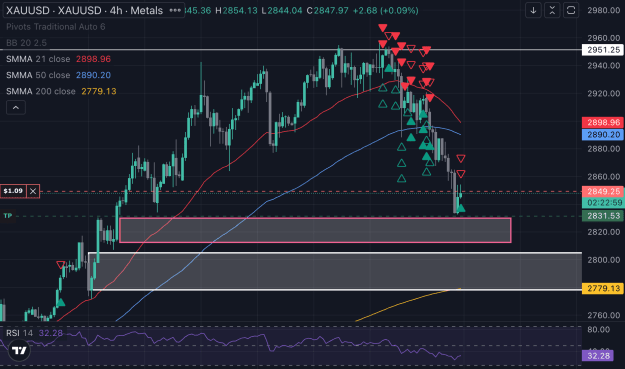Click the TradingView logo badge
Viewport: 625px width, 369px height.
(x=19, y=351)
